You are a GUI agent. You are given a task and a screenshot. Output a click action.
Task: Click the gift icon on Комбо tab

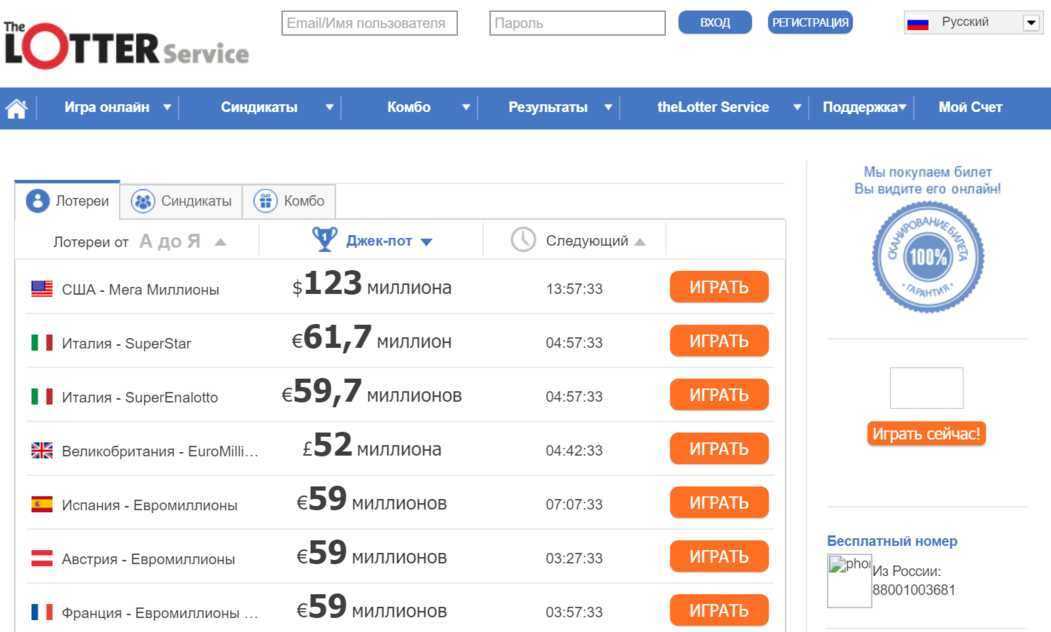(x=265, y=200)
